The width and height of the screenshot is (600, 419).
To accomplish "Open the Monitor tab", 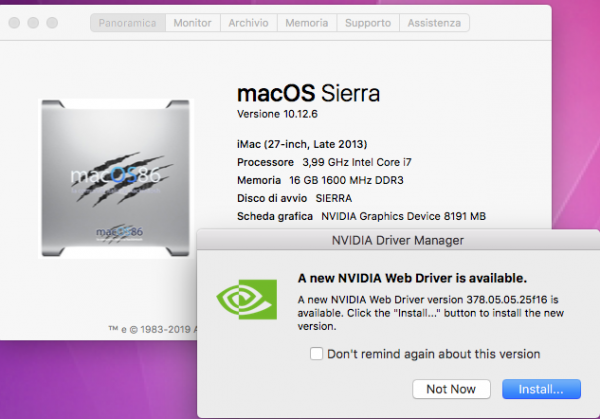I will [192, 23].
